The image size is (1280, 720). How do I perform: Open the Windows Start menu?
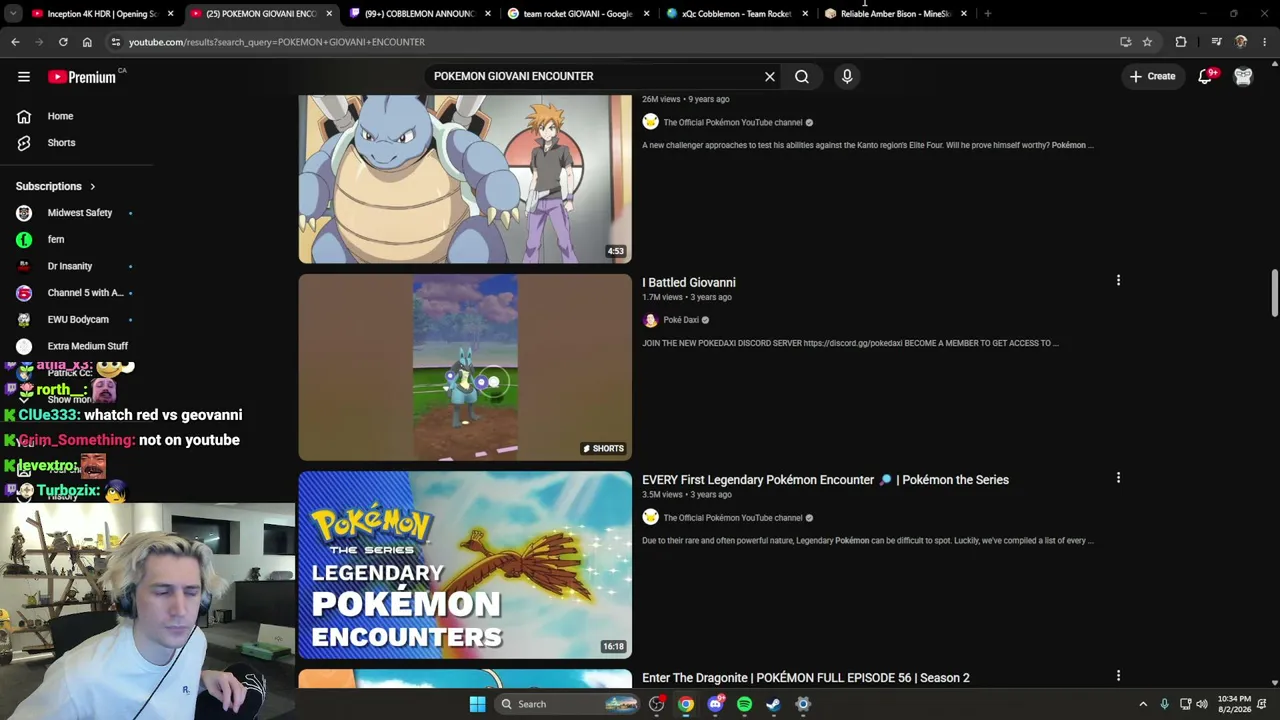(x=477, y=704)
